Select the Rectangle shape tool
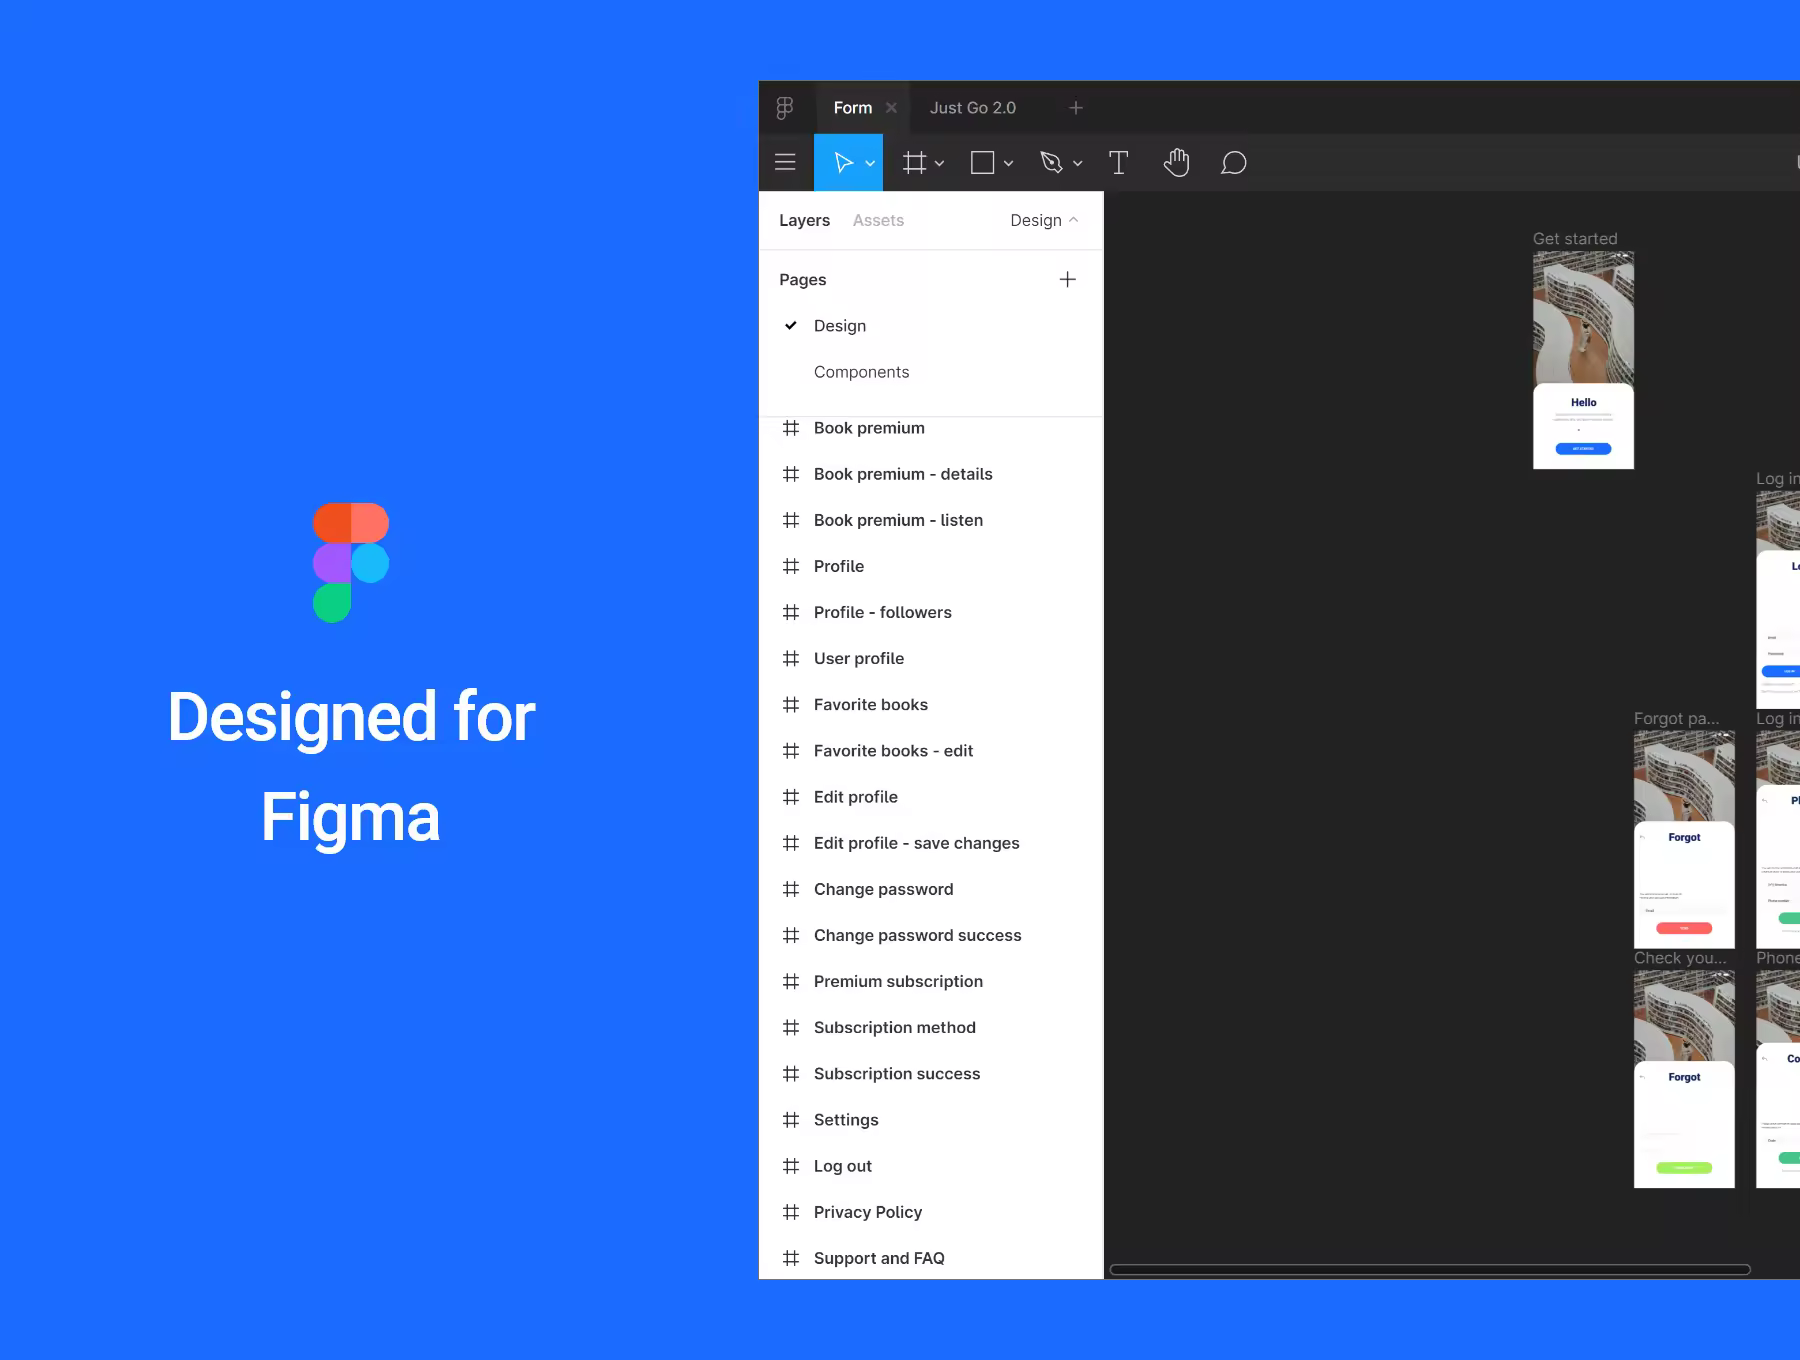Screen dimensions: 1800x1360 coord(982,162)
